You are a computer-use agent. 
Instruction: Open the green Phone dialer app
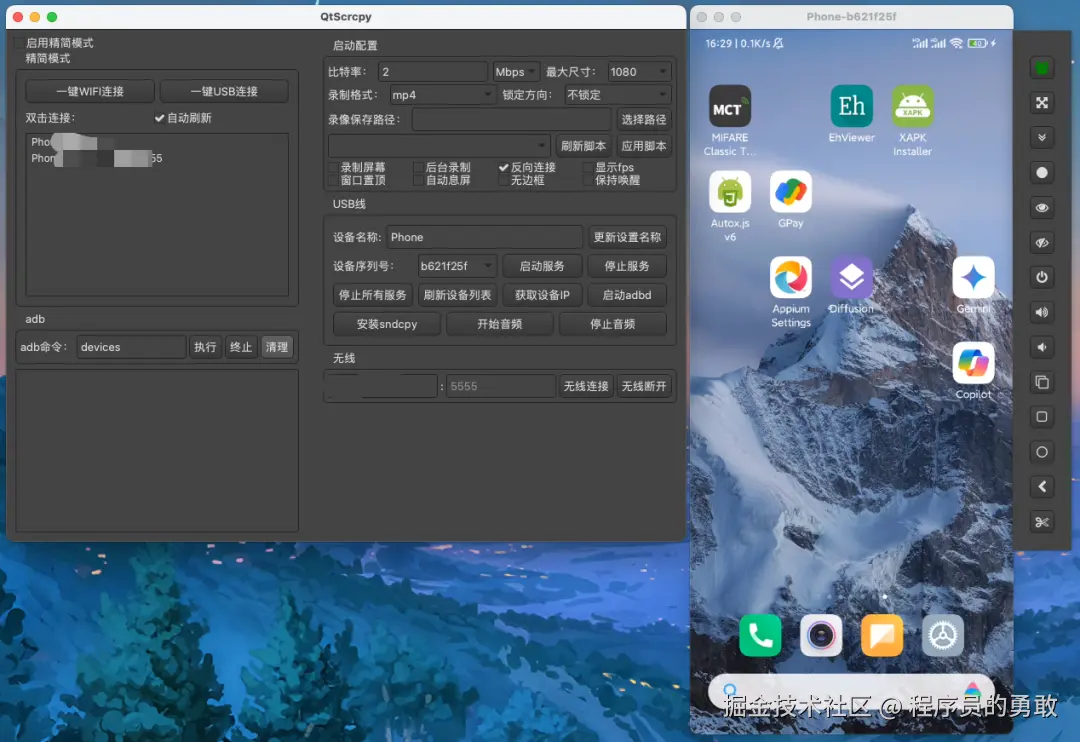760,635
